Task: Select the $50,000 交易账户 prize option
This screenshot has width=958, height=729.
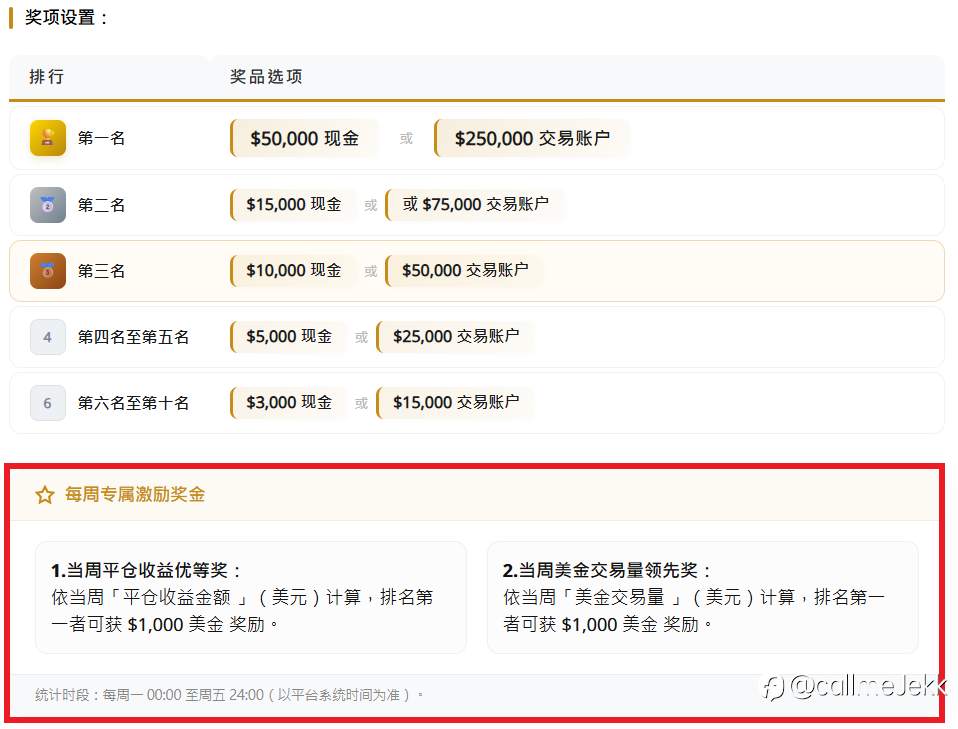Action: tap(464, 270)
